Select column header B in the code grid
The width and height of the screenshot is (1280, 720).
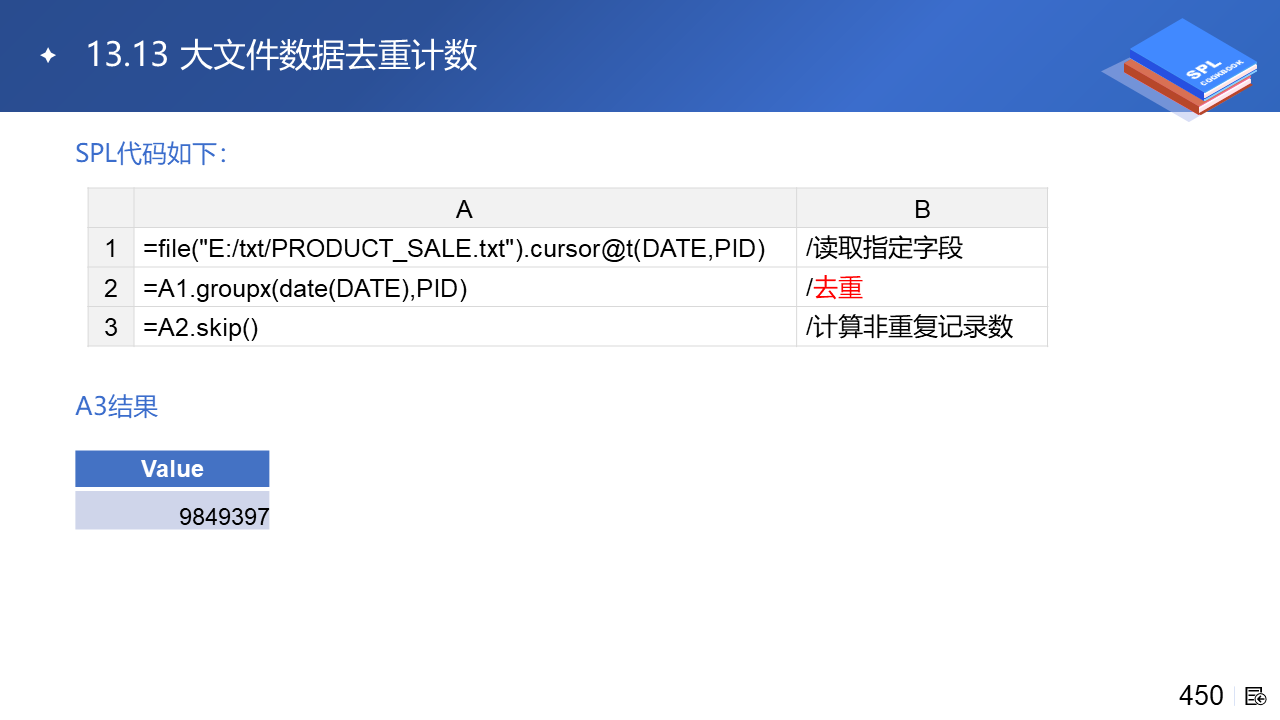921,208
